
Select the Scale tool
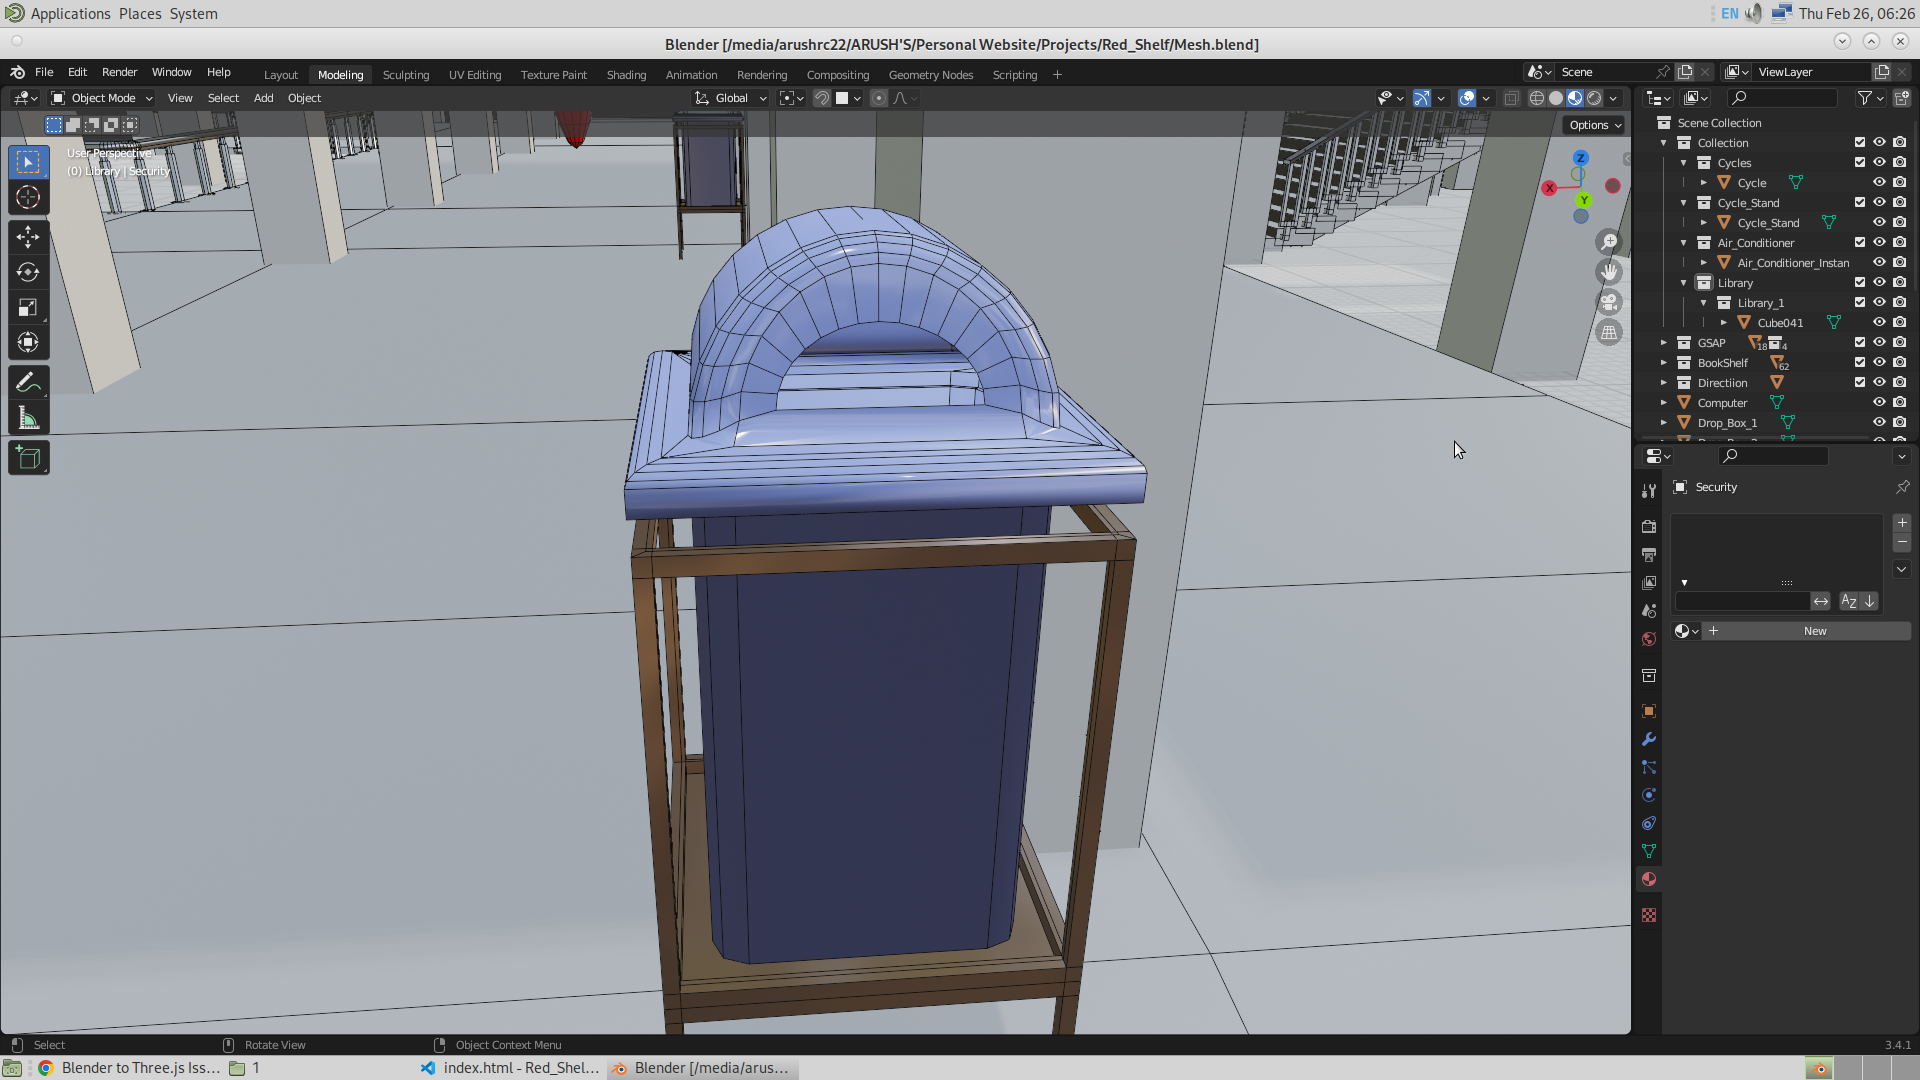pos(28,307)
